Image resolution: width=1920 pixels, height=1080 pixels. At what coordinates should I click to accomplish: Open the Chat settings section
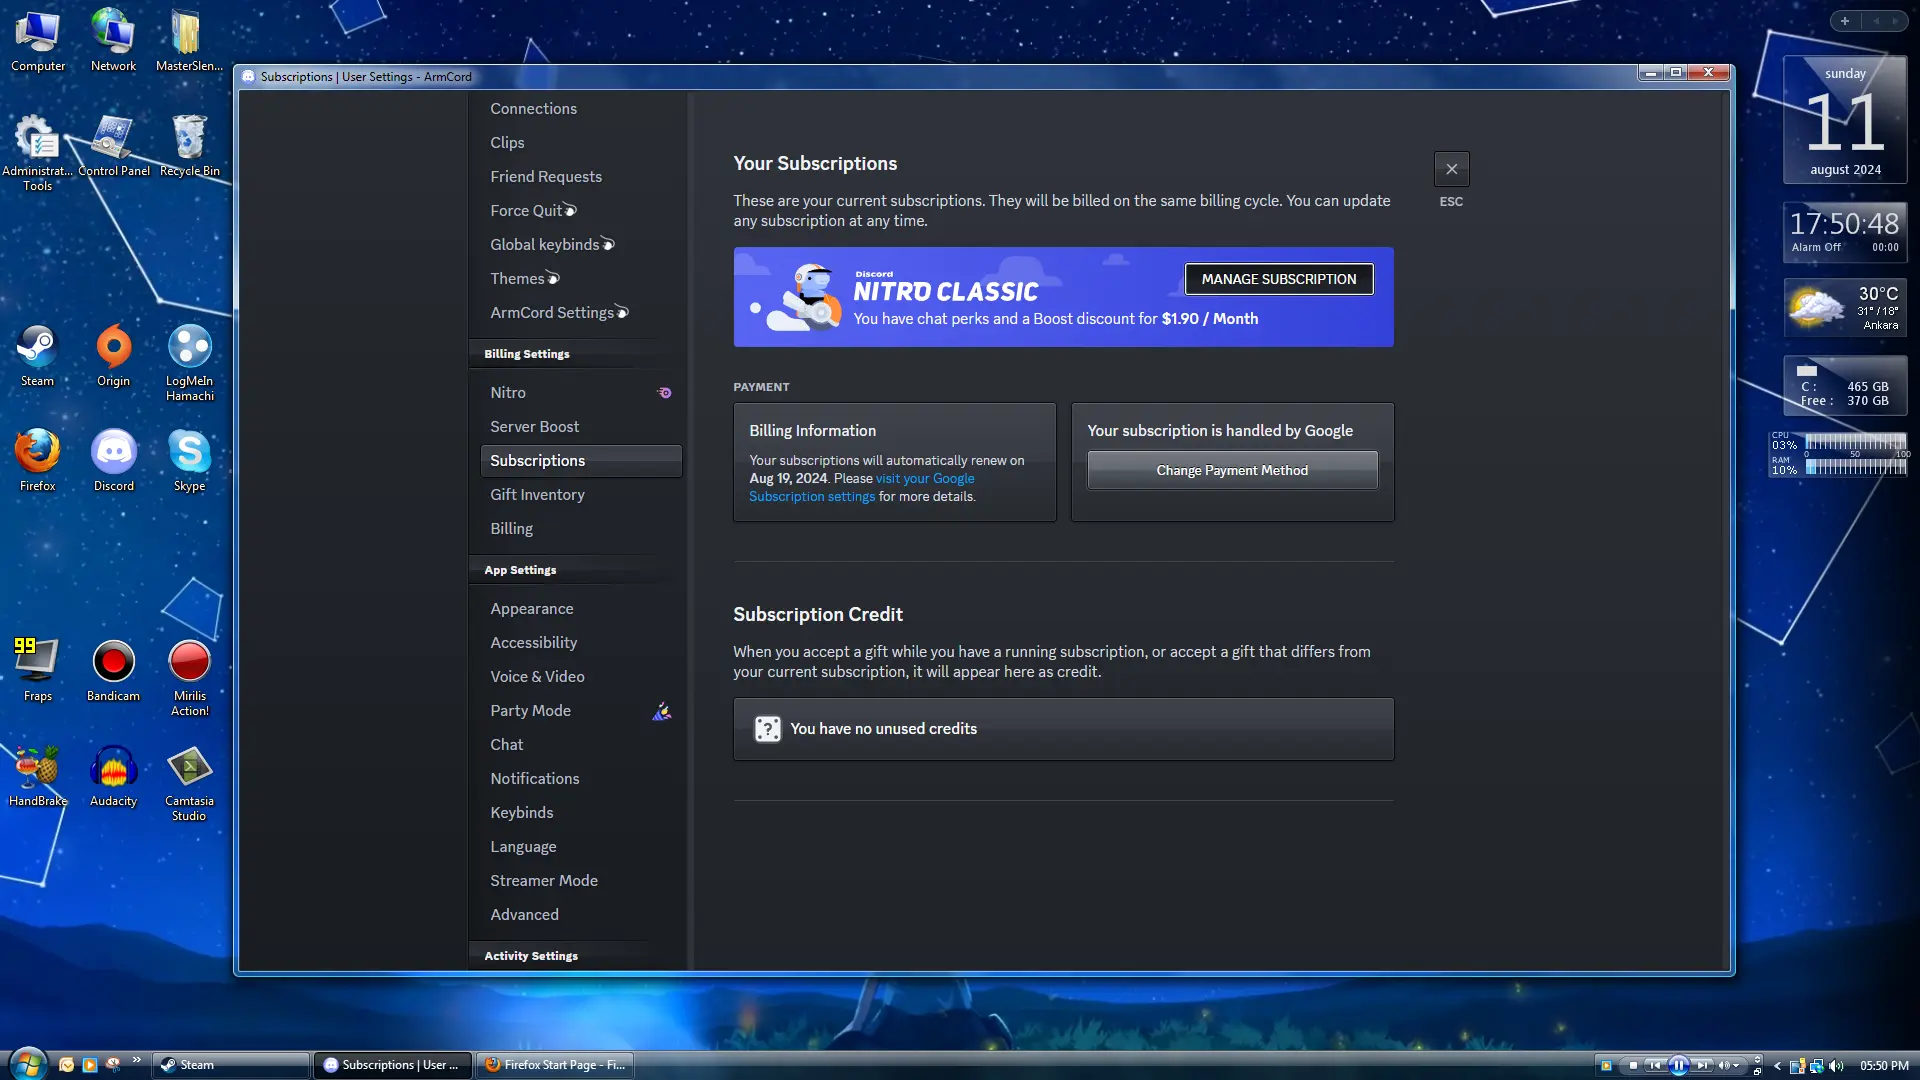click(506, 745)
